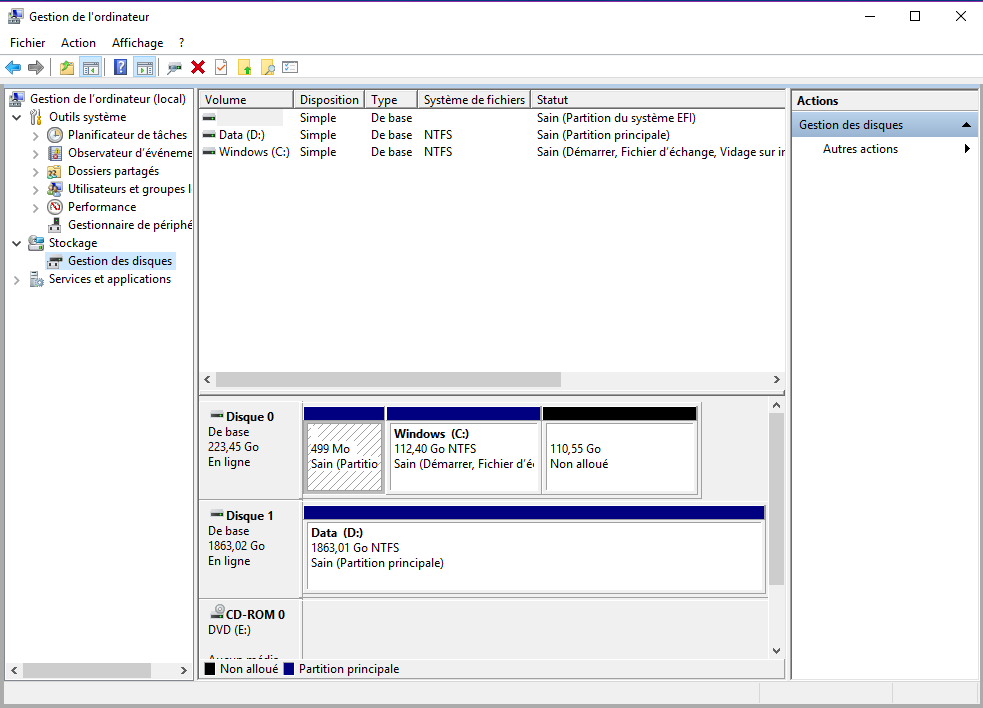Expand Observateur d'événements node
This screenshot has height=708, width=983.
[35, 154]
